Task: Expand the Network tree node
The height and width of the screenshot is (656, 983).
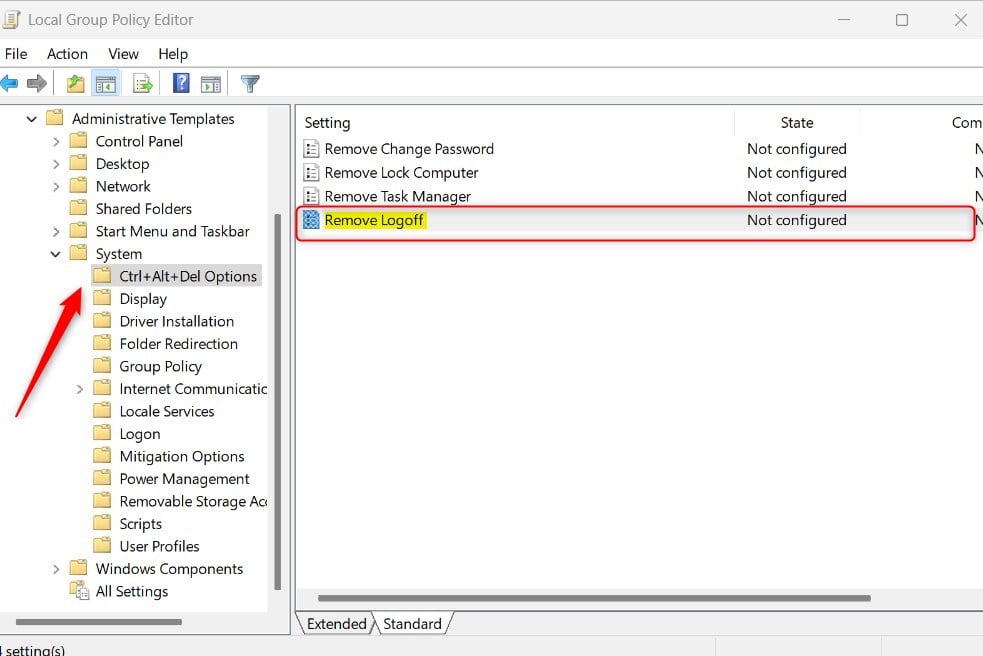Action: pos(56,187)
